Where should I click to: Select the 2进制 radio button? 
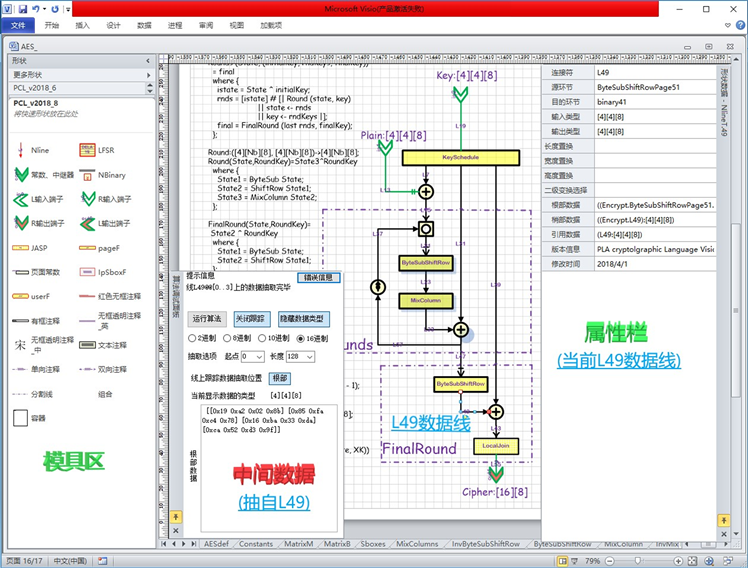pyautogui.click(x=192, y=338)
